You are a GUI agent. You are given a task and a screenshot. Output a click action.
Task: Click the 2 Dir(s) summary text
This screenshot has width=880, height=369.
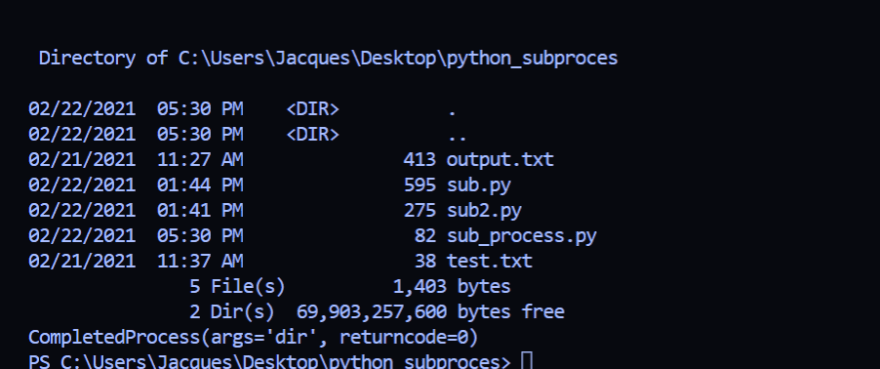[x=232, y=312]
